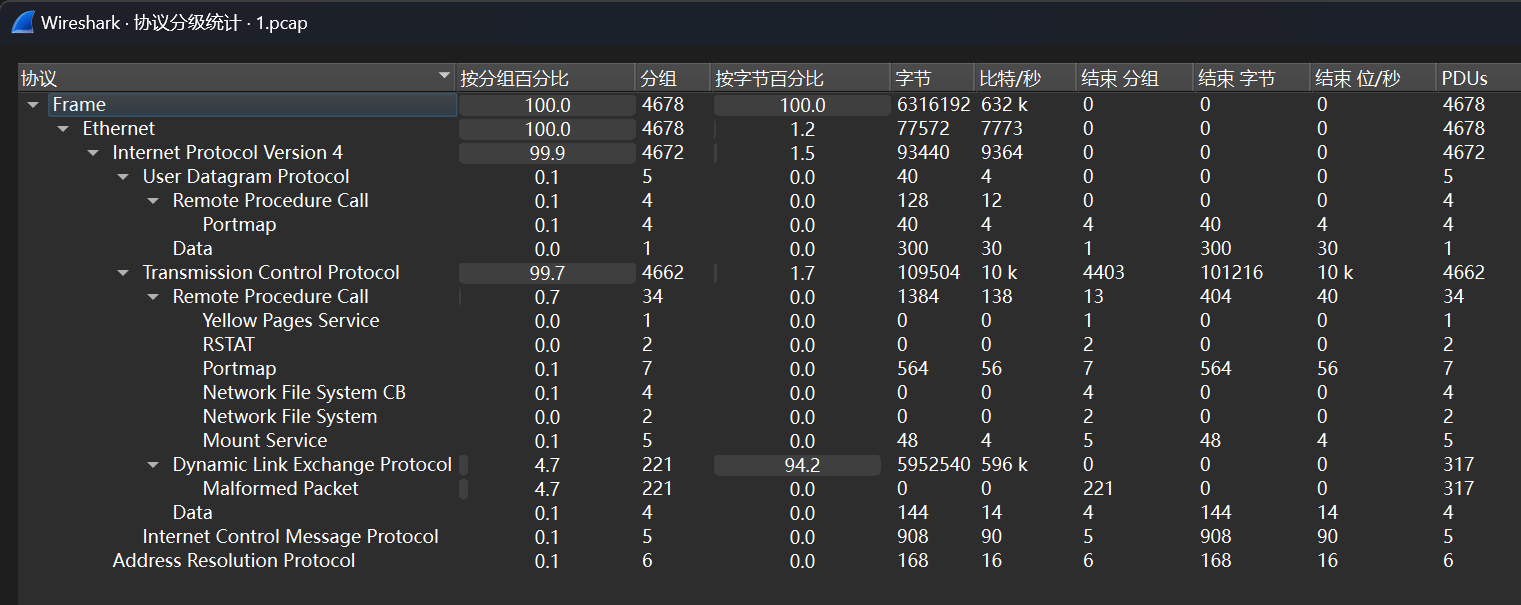
Task: Sort by the 结束 分组 column header
Action: click(1119, 78)
